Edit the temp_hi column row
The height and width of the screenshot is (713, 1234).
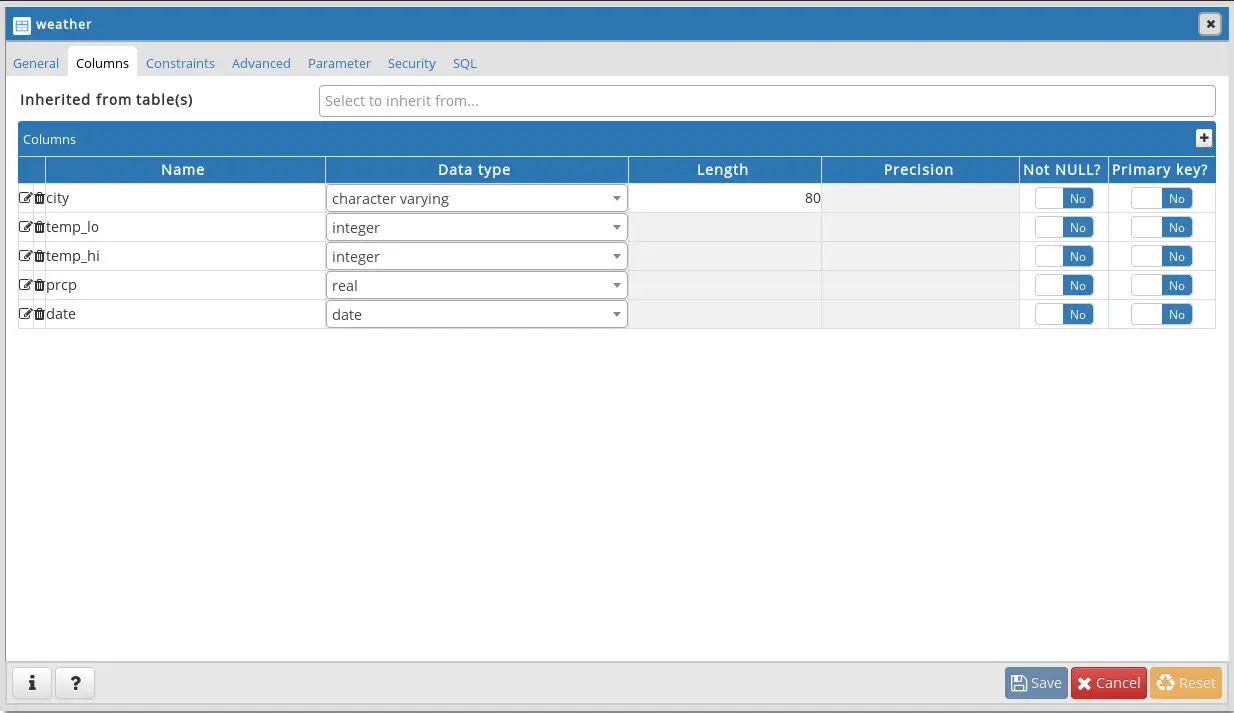(25, 256)
